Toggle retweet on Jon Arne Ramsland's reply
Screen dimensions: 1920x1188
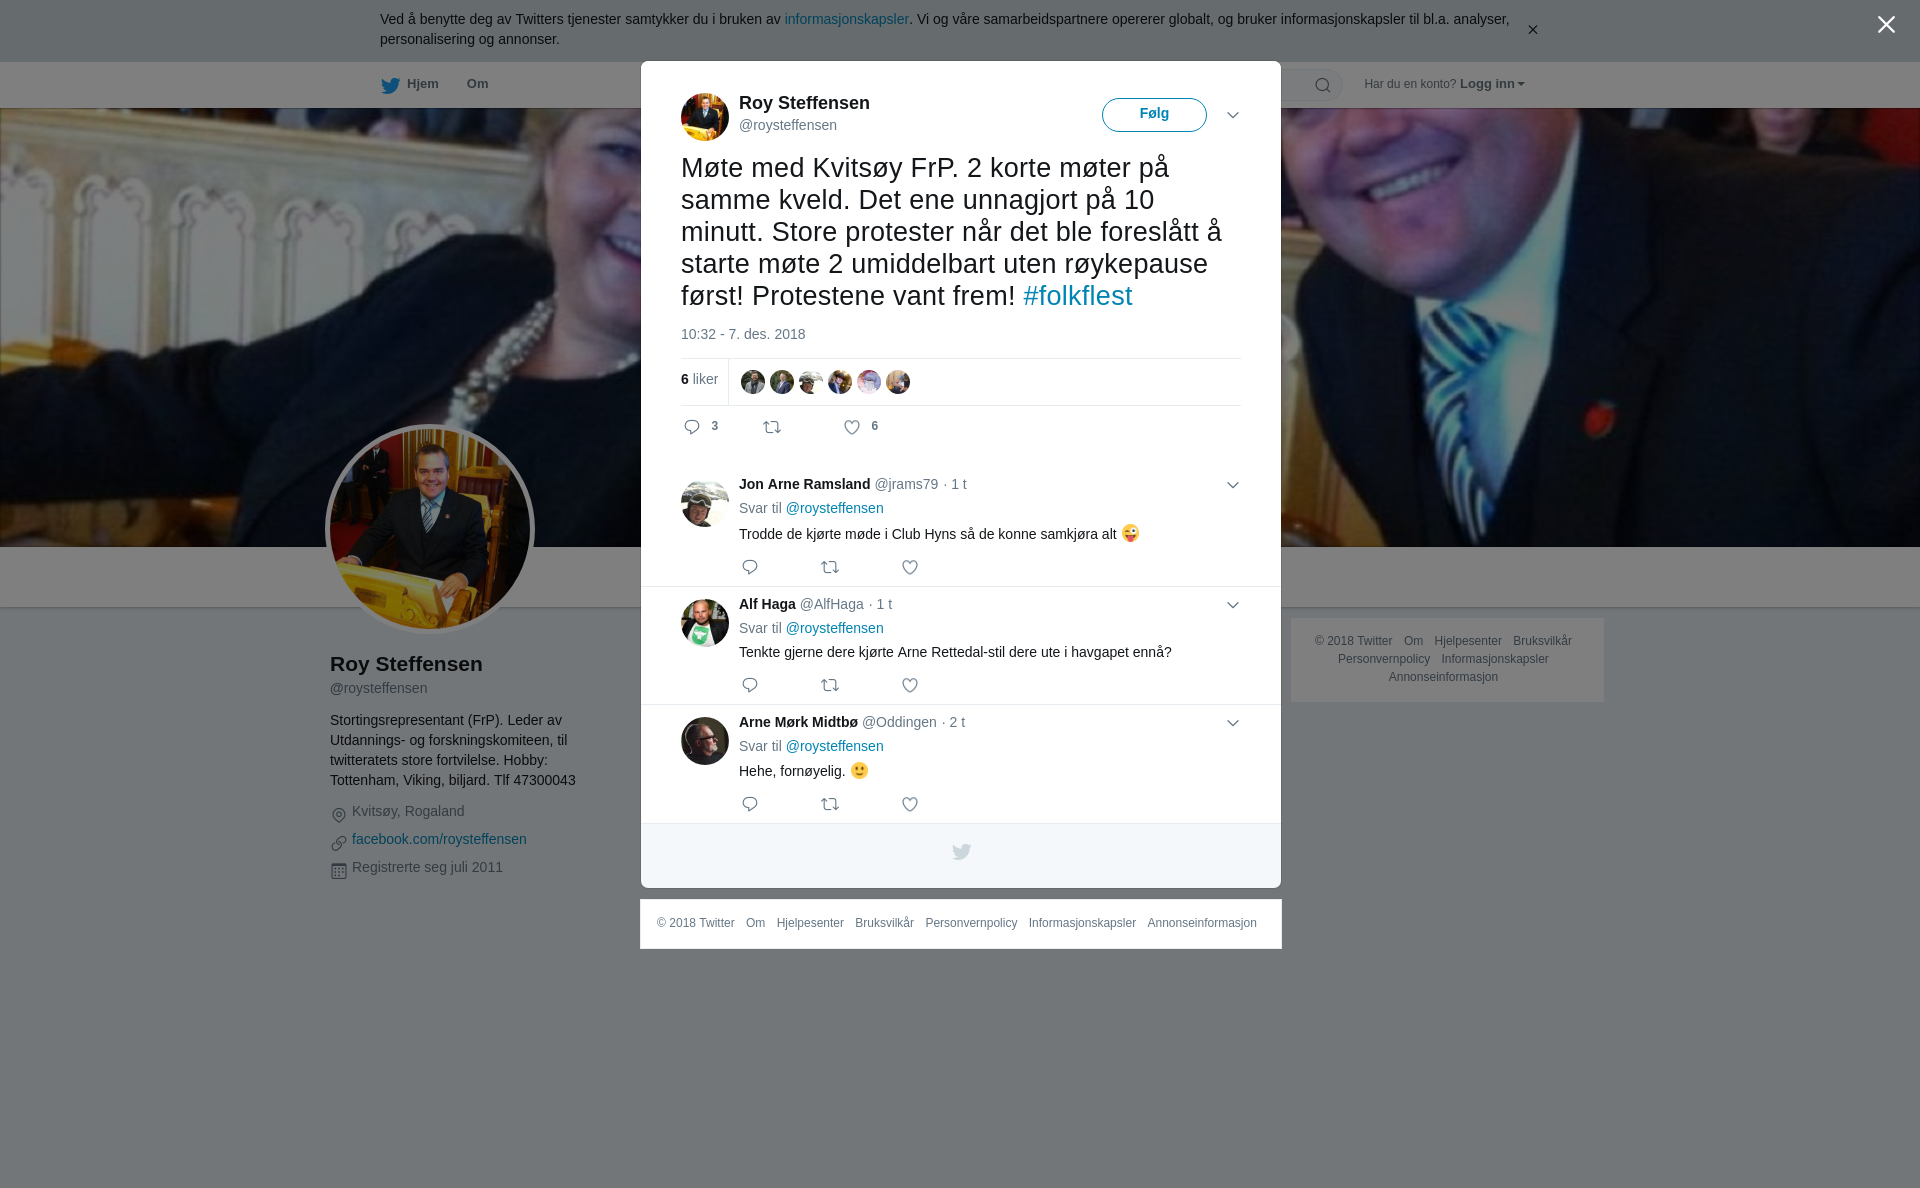click(830, 568)
